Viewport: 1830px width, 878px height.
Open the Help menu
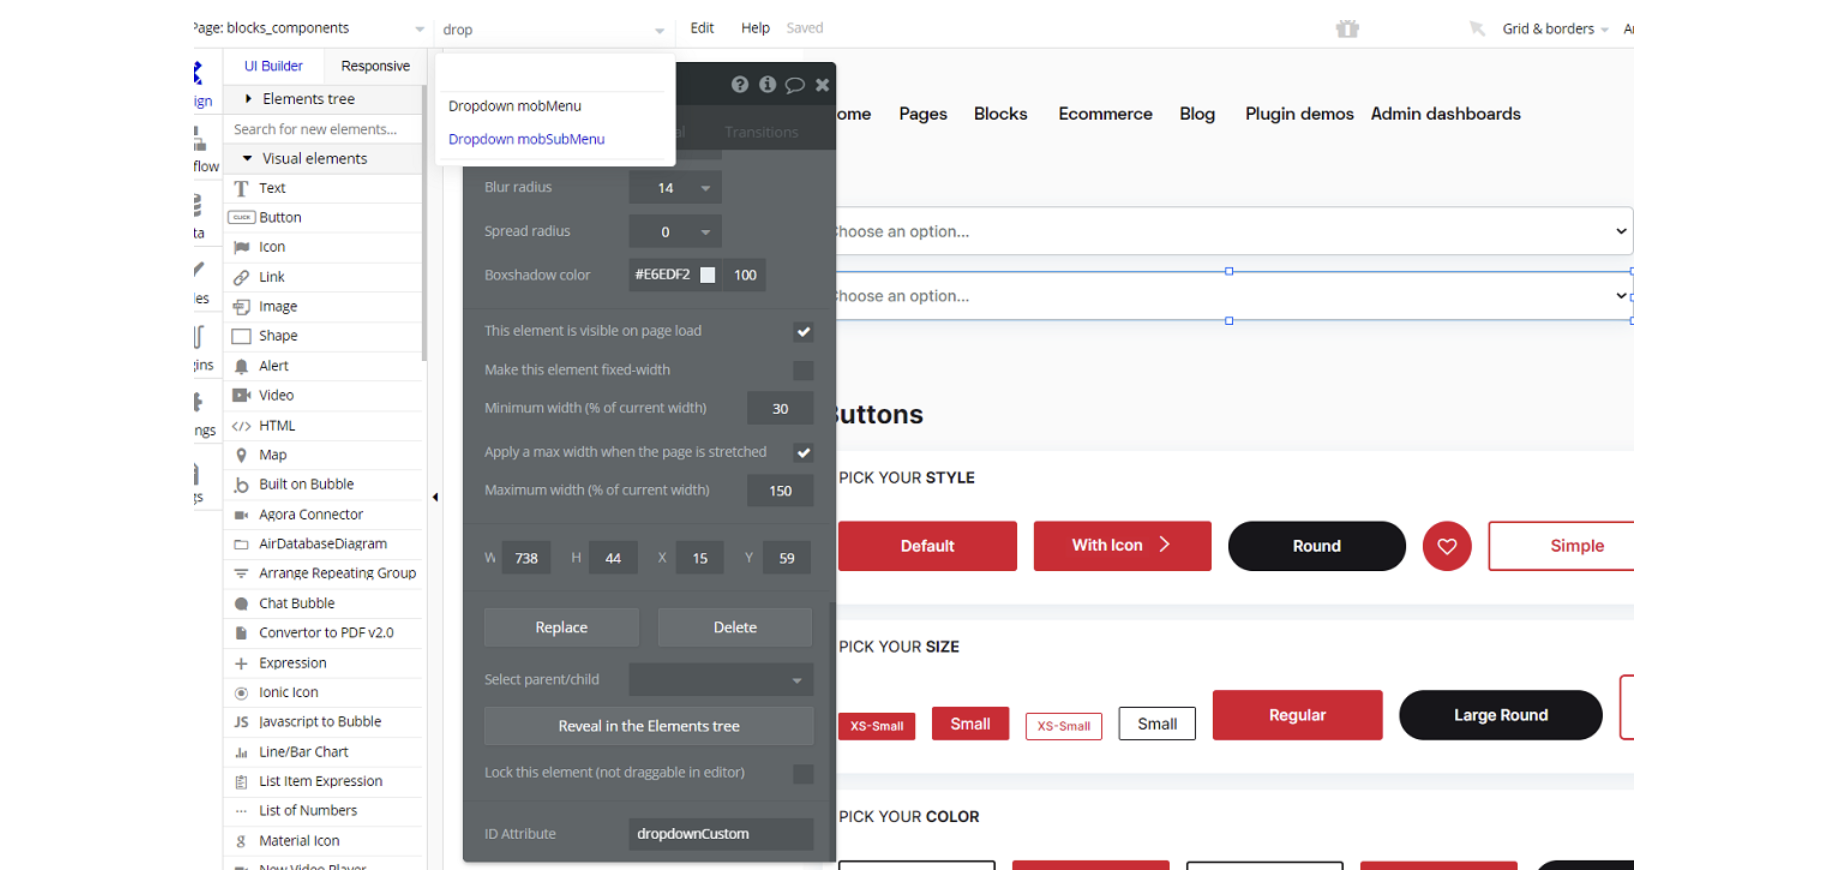[x=755, y=28]
